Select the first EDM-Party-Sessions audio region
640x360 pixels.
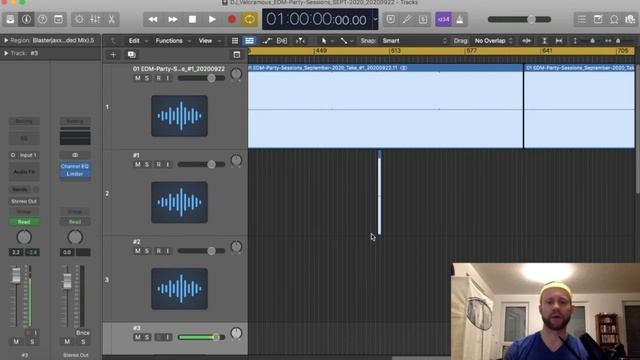pos(385,106)
